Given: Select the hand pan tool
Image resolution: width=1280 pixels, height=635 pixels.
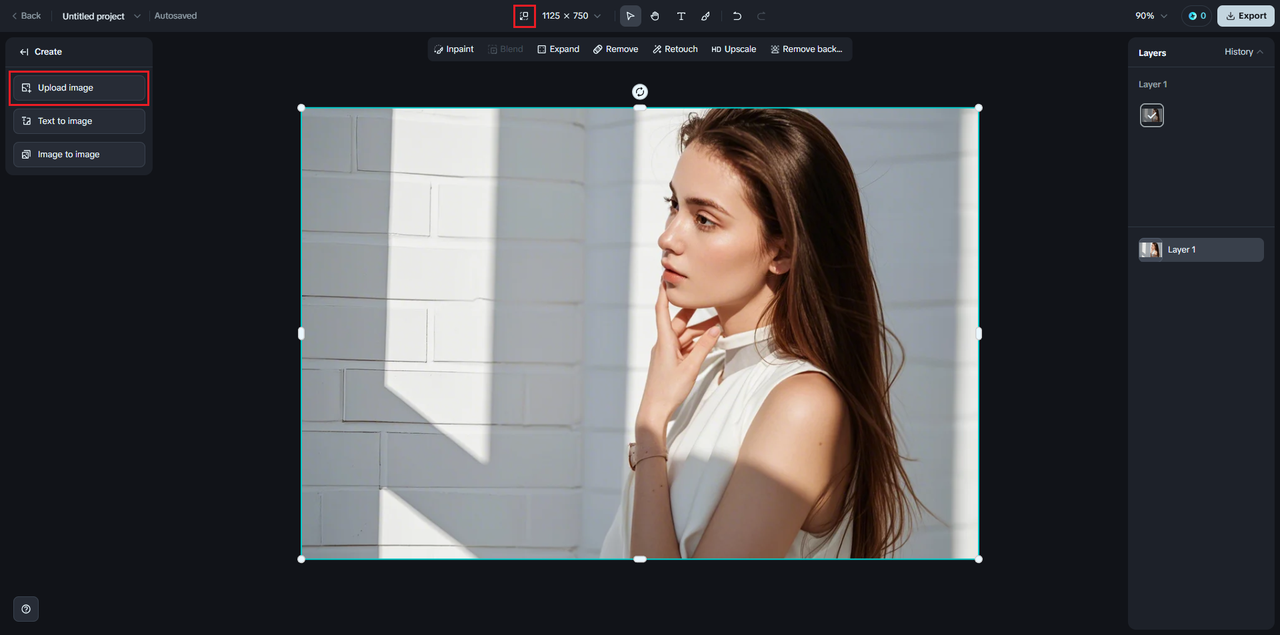Looking at the screenshot, I should (x=655, y=16).
